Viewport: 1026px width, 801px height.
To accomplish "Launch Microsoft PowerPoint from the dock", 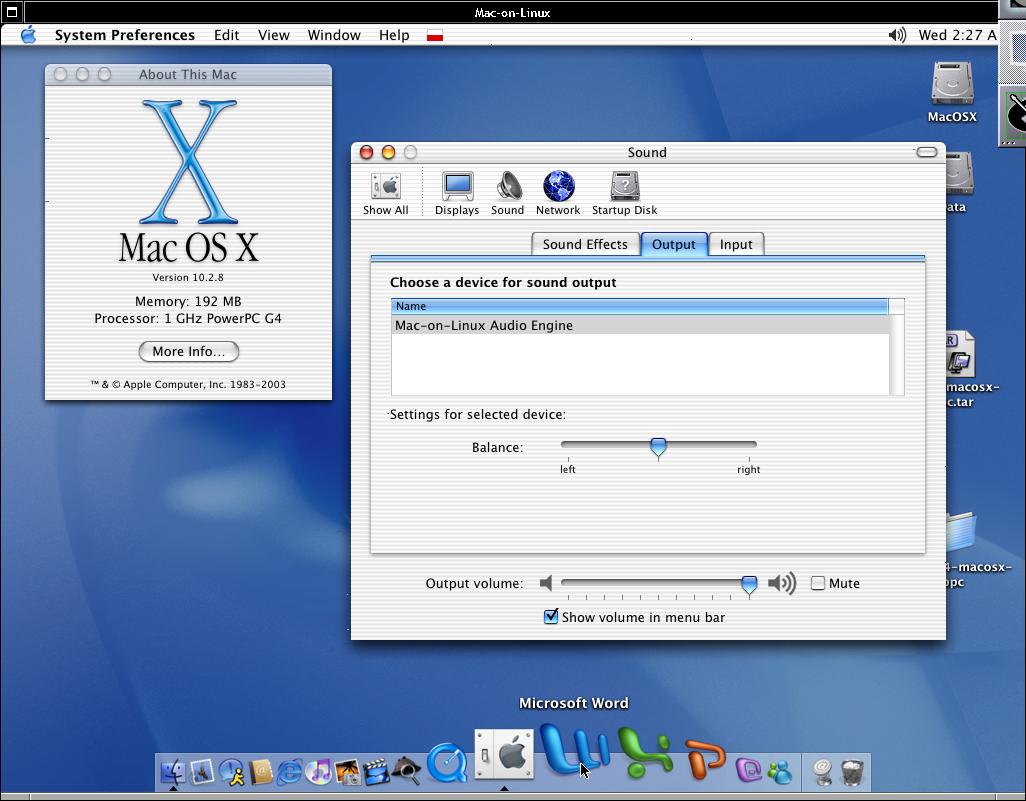I will pyautogui.click(x=705, y=759).
